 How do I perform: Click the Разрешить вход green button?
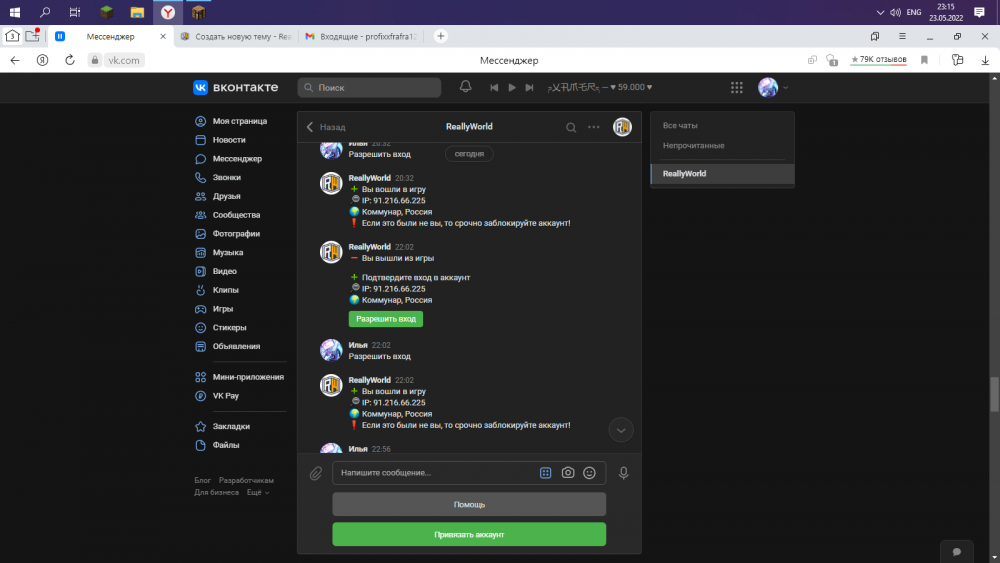point(385,319)
